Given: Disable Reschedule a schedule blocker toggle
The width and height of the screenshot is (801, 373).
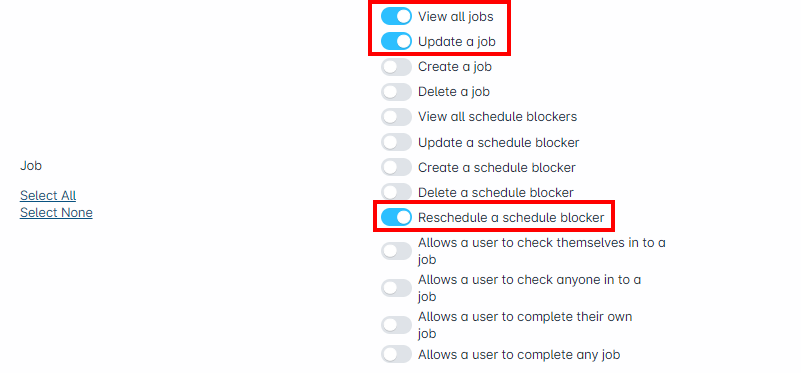Looking at the screenshot, I should coord(396,217).
